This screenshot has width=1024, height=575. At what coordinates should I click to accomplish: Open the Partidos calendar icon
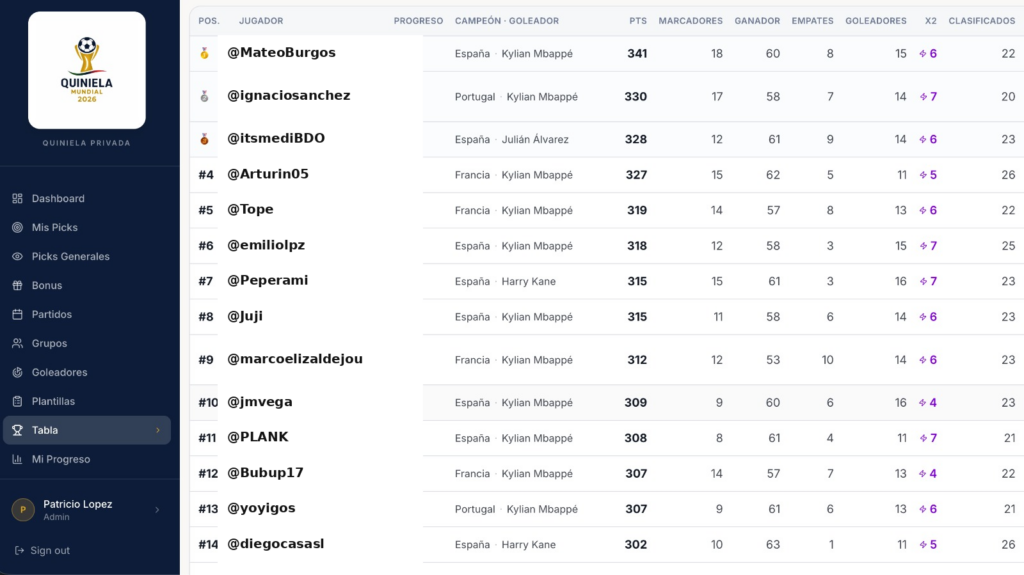[18, 314]
